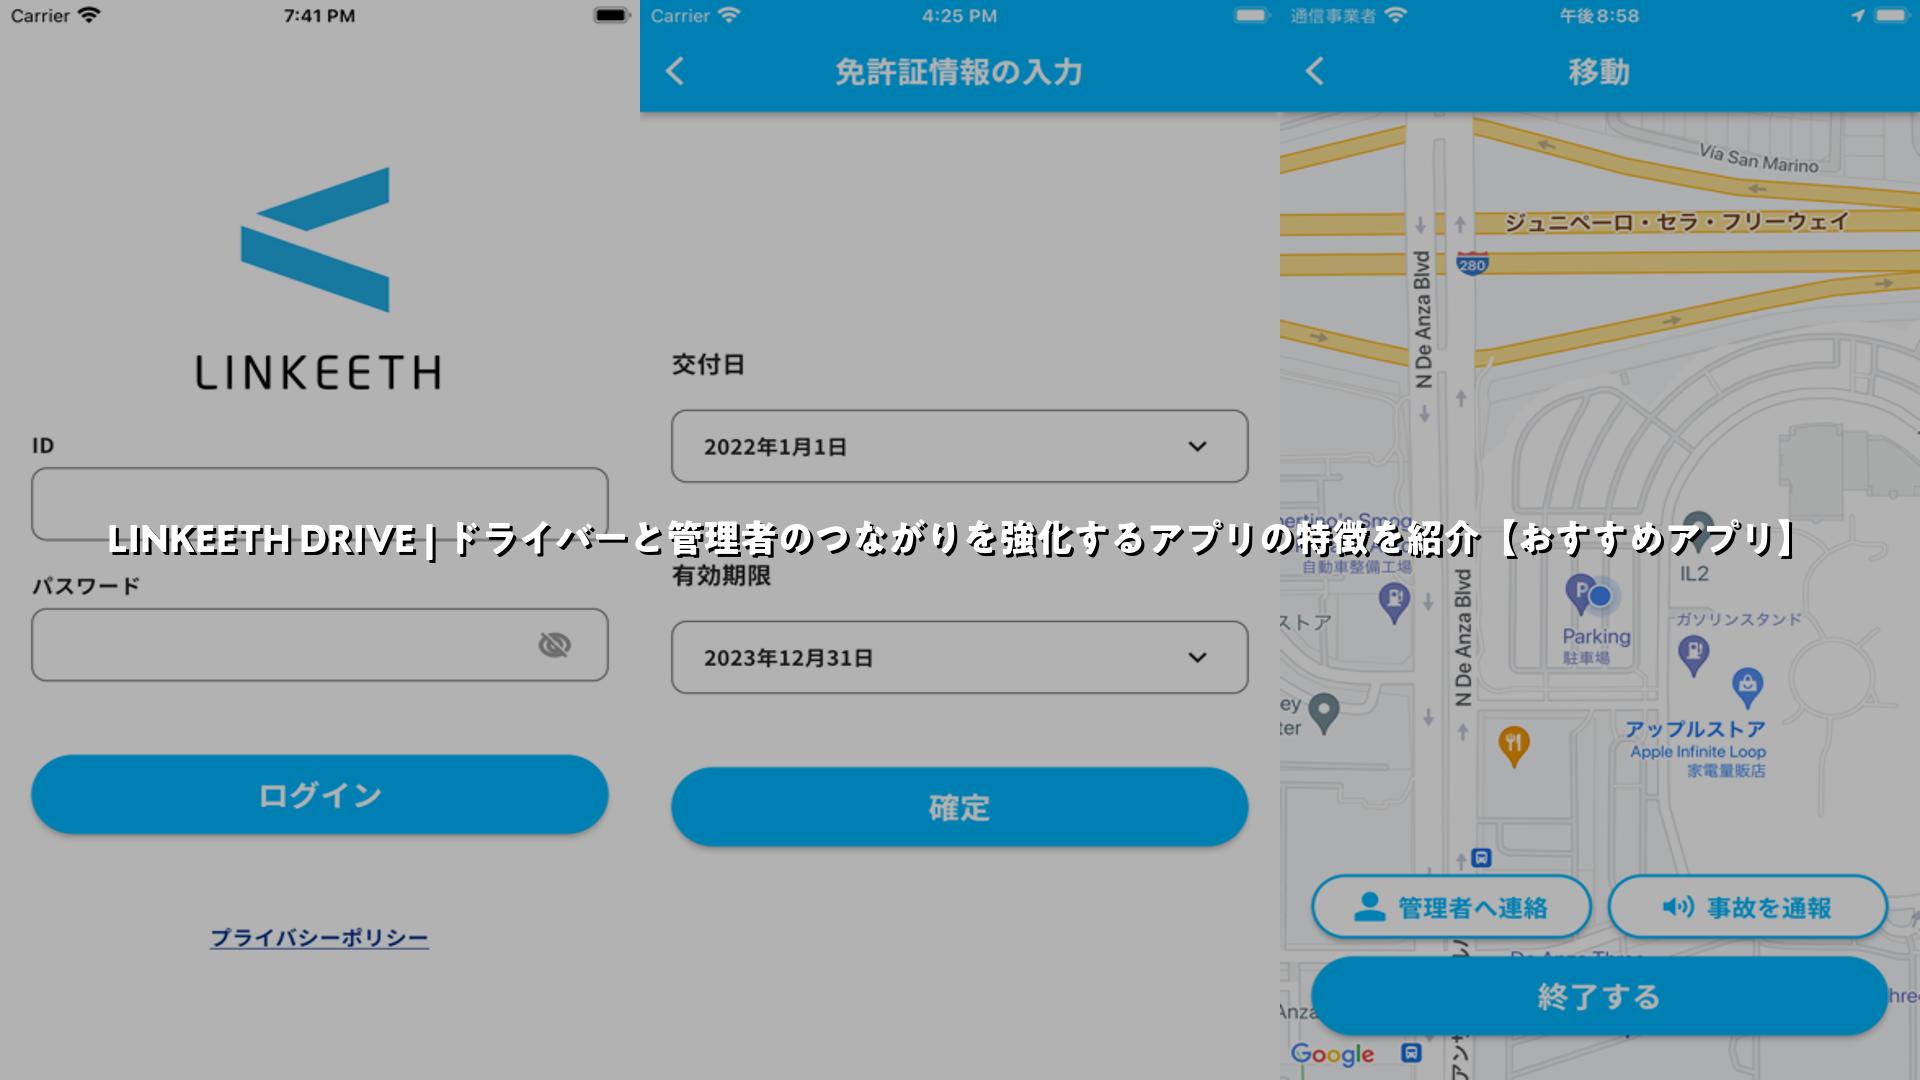Click the orange restaurant map pin
Viewport: 1920px width, 1080px height.
[1514, 746]
